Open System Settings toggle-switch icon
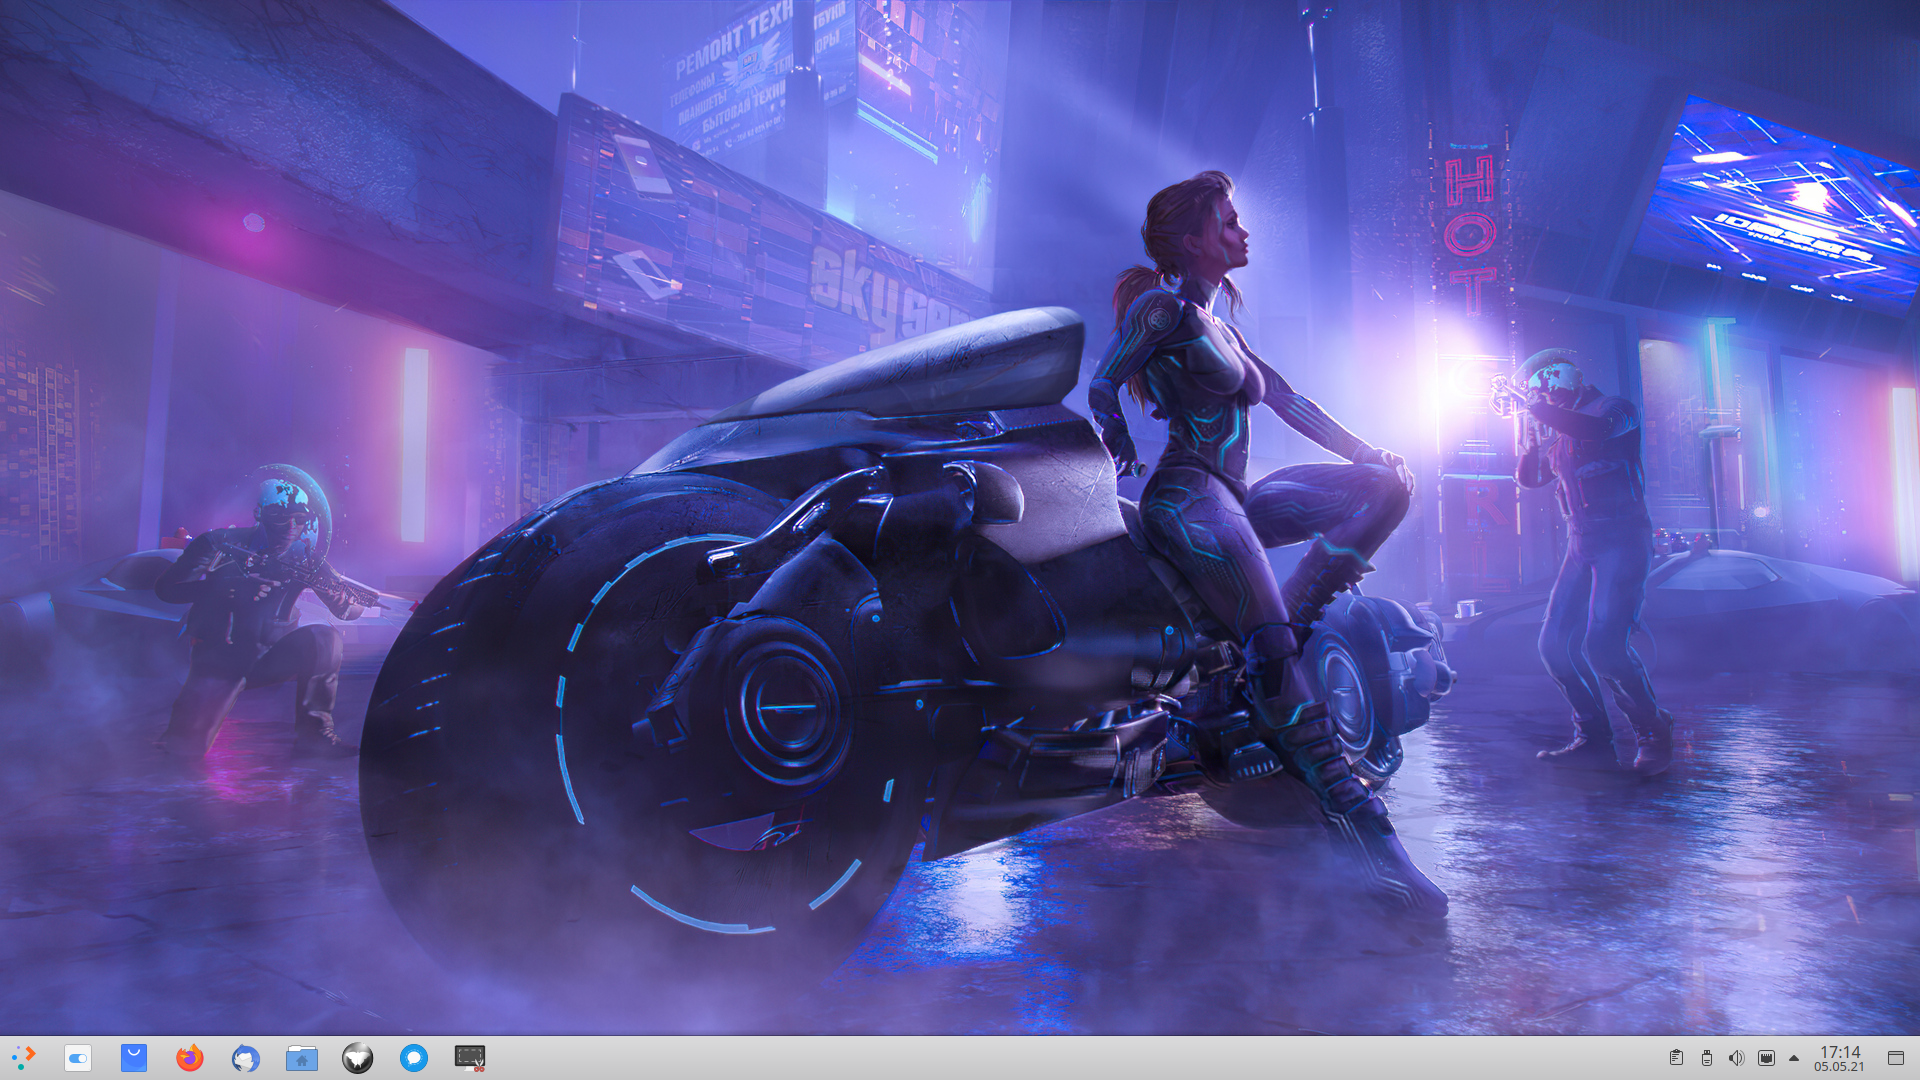Viewport: 1920px width, 1080px height. (x=78, y=1058)
